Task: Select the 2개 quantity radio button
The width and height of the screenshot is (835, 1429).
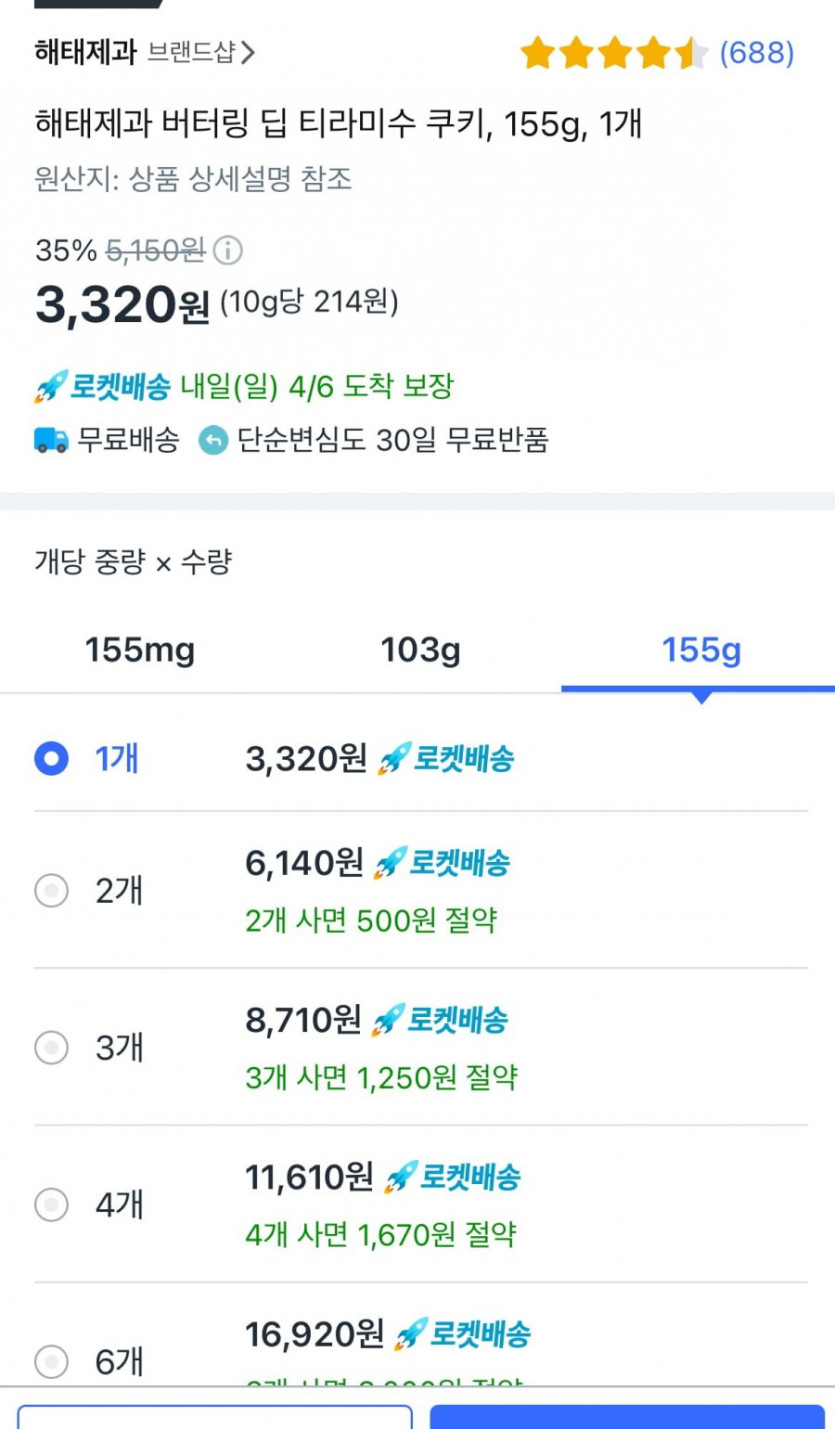Action: pyautogui.click(x=51, y=890)
